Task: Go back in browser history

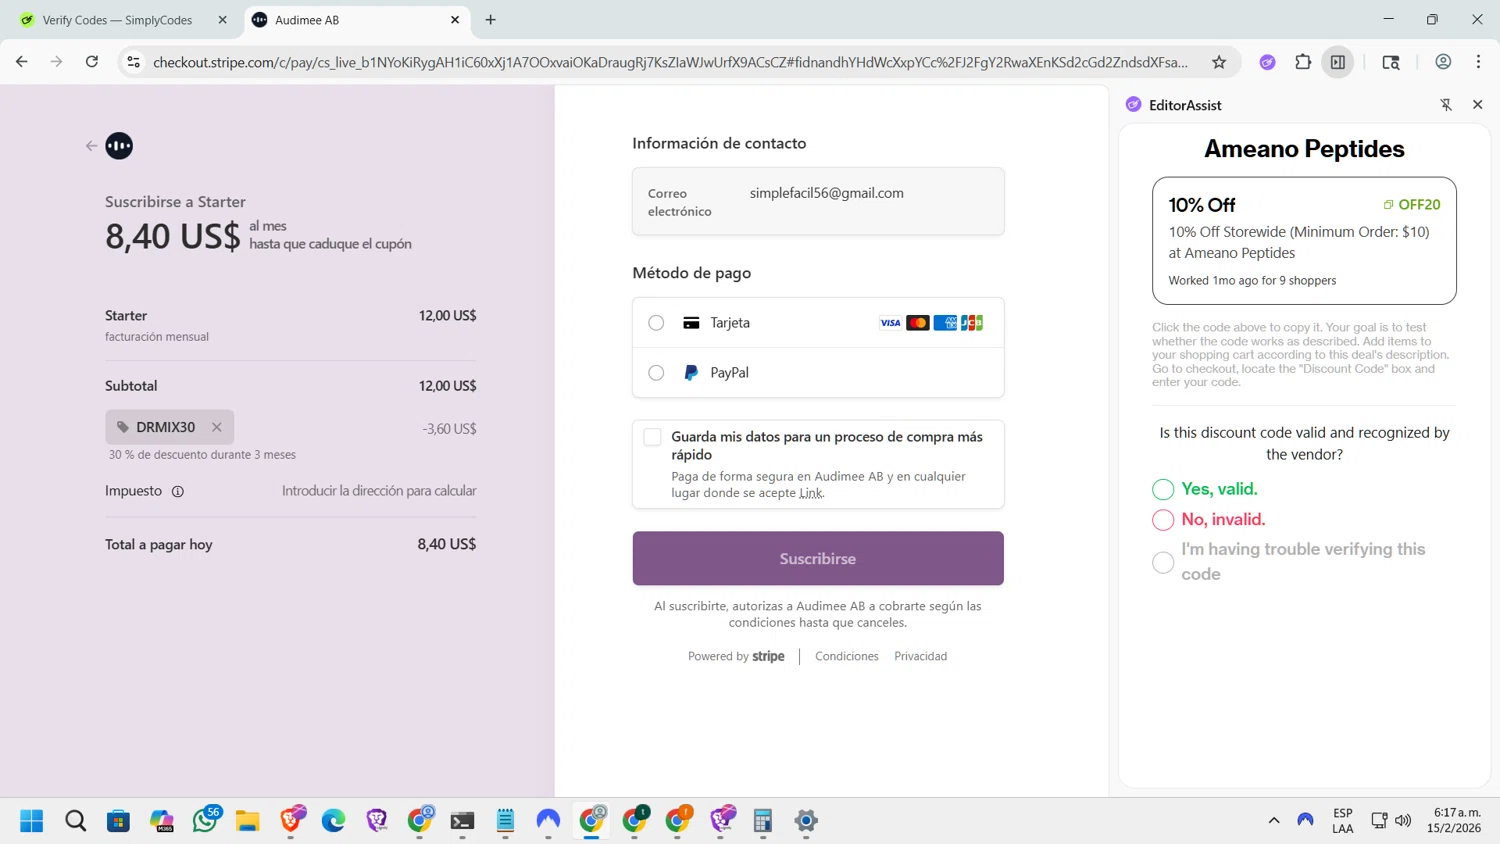Action: (22, 62)
